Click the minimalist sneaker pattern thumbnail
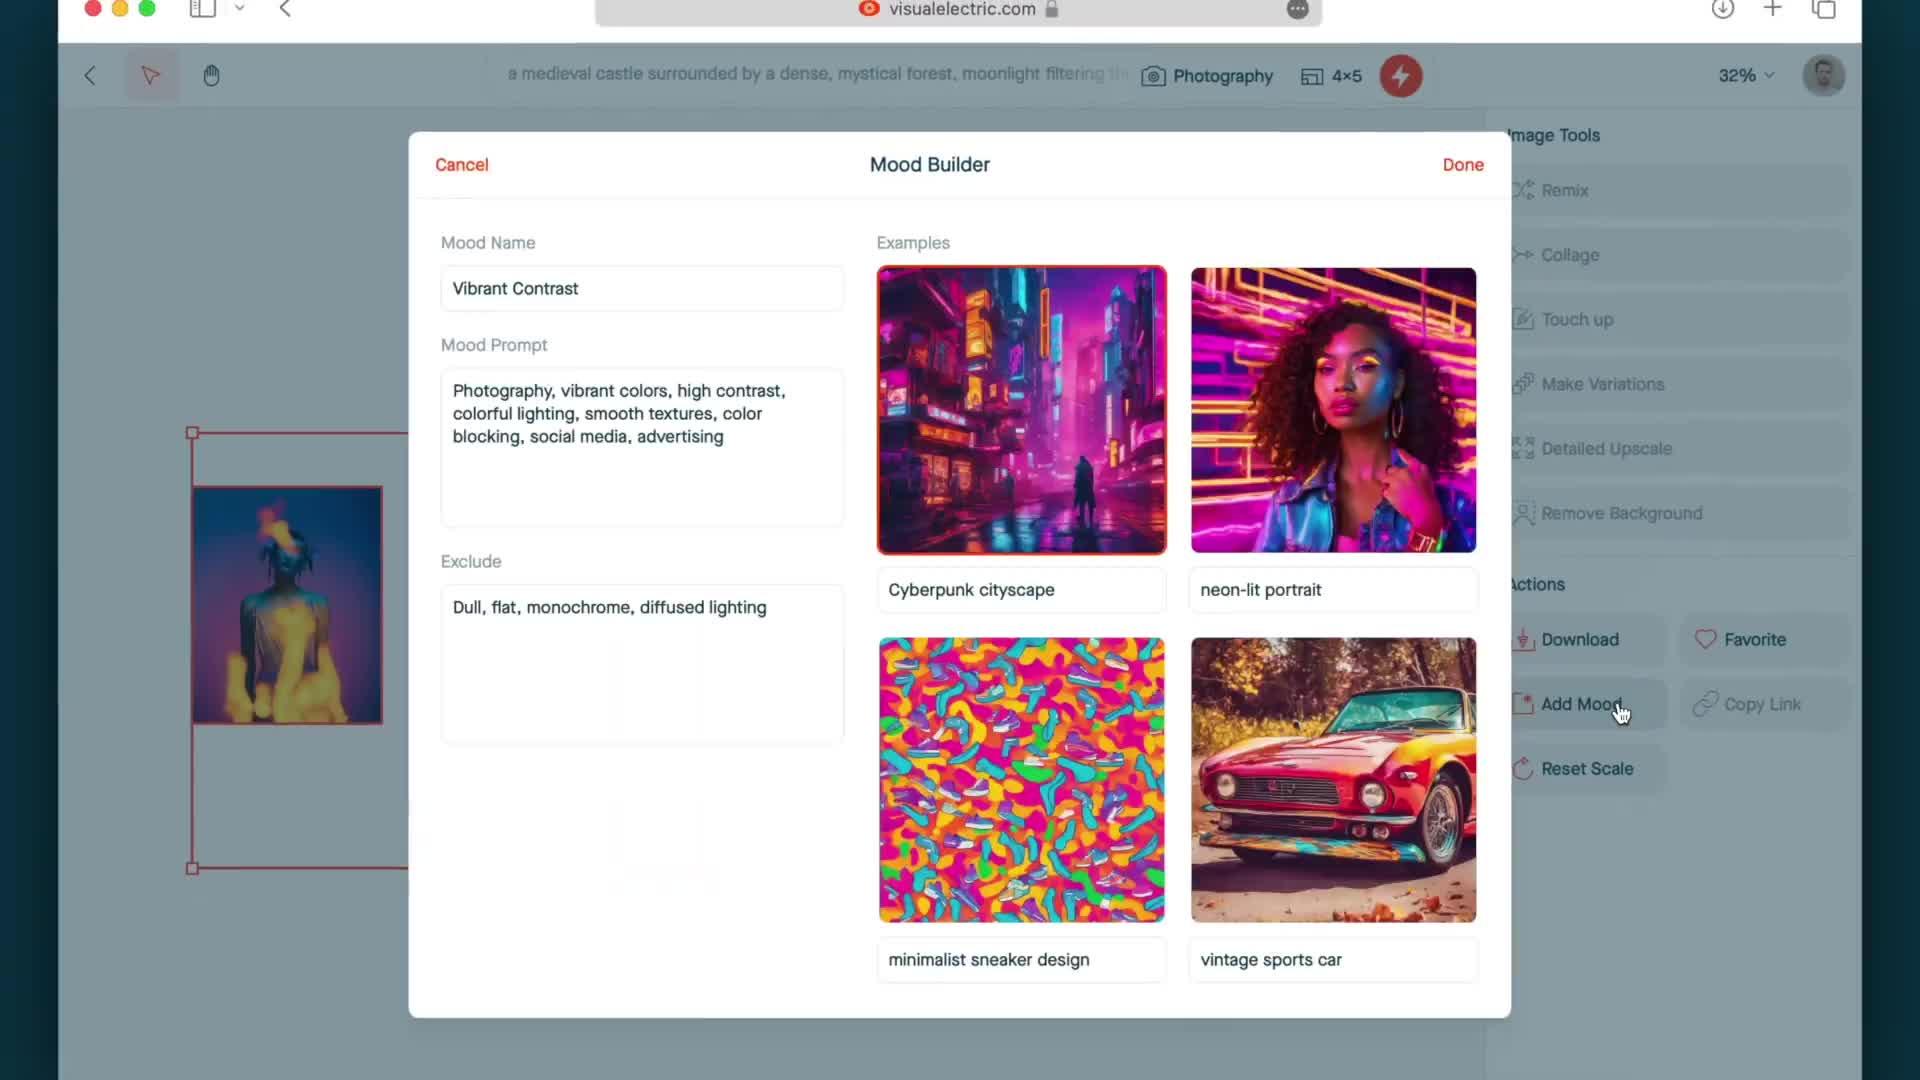This screenshot has height=1080, width=1920. (1021, 780)
